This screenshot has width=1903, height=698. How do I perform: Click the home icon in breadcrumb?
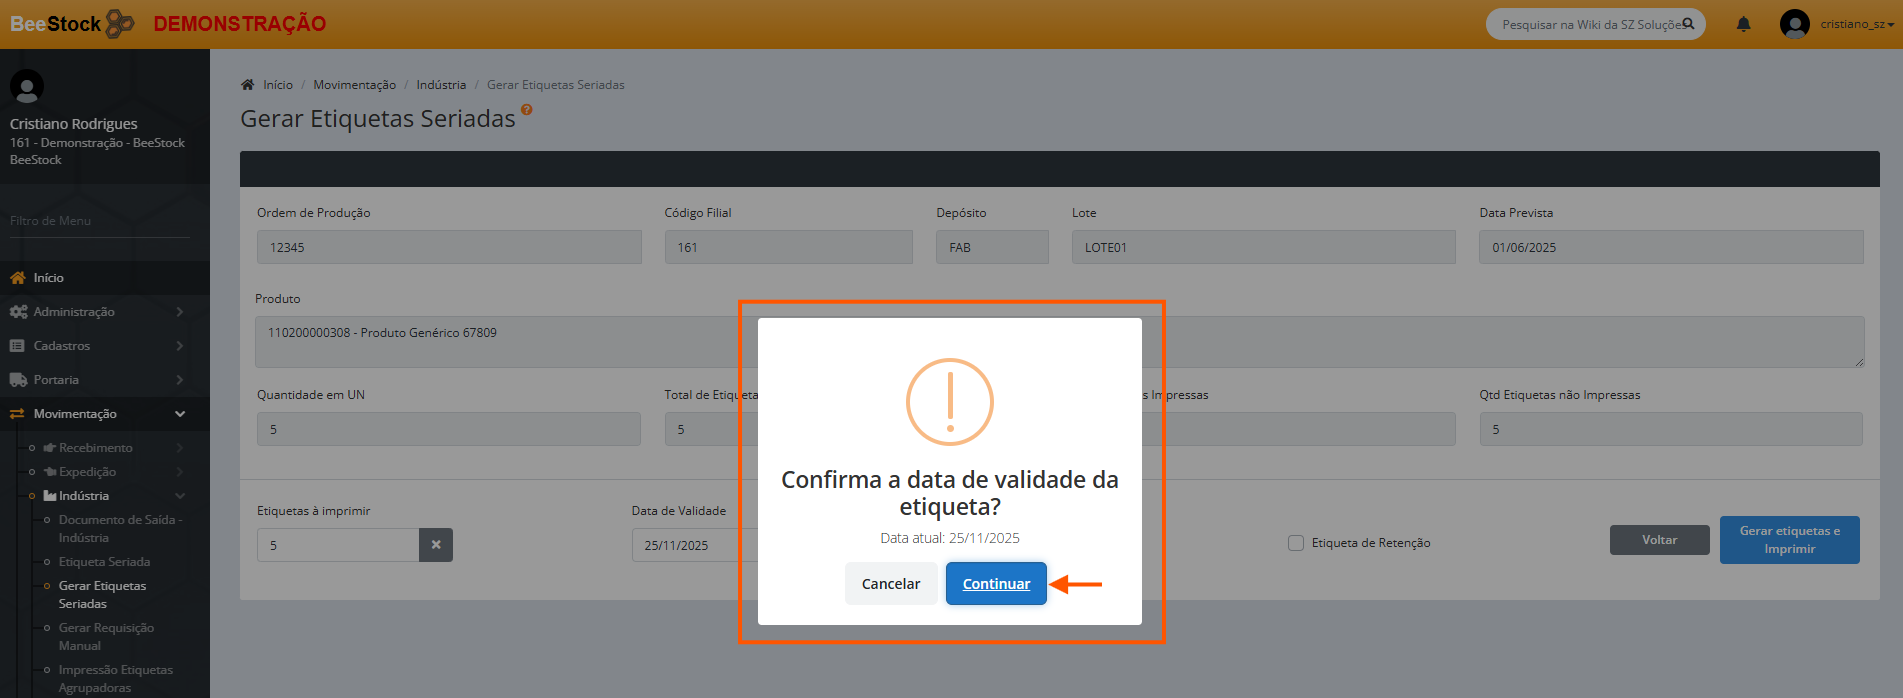248,85
